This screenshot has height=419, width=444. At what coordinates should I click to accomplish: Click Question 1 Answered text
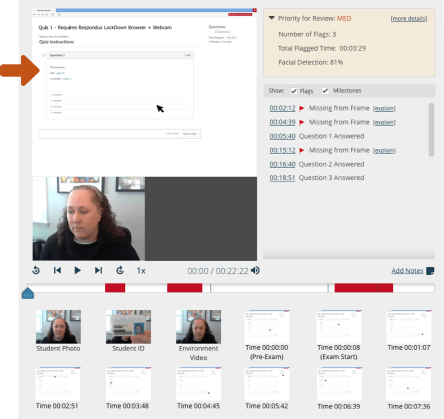[x=331, y=136]
